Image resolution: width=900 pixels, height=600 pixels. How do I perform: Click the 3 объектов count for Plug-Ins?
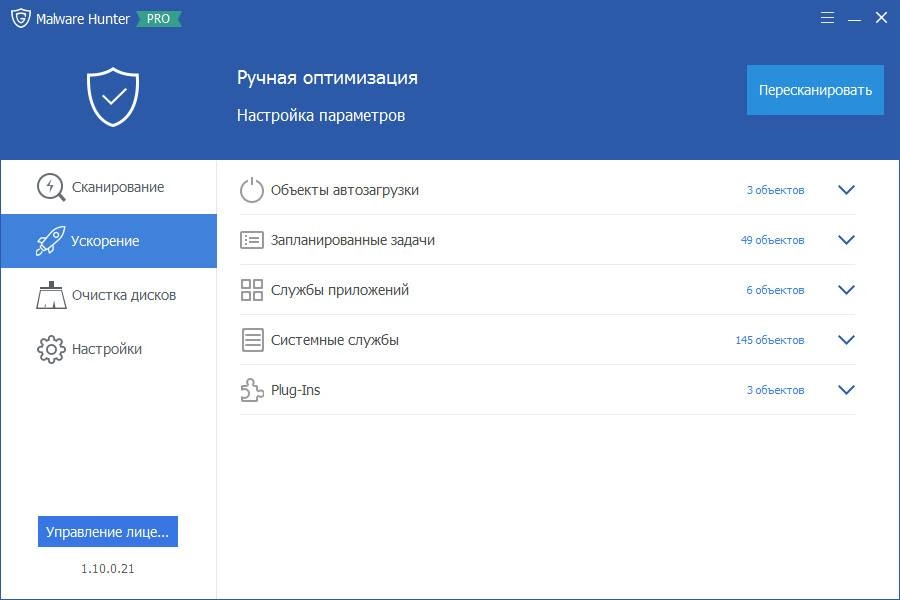coord(775,390)
